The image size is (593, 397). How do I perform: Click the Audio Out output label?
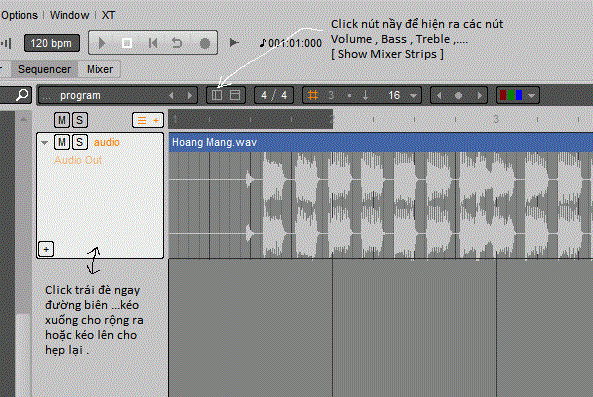[x=78, y=160]
